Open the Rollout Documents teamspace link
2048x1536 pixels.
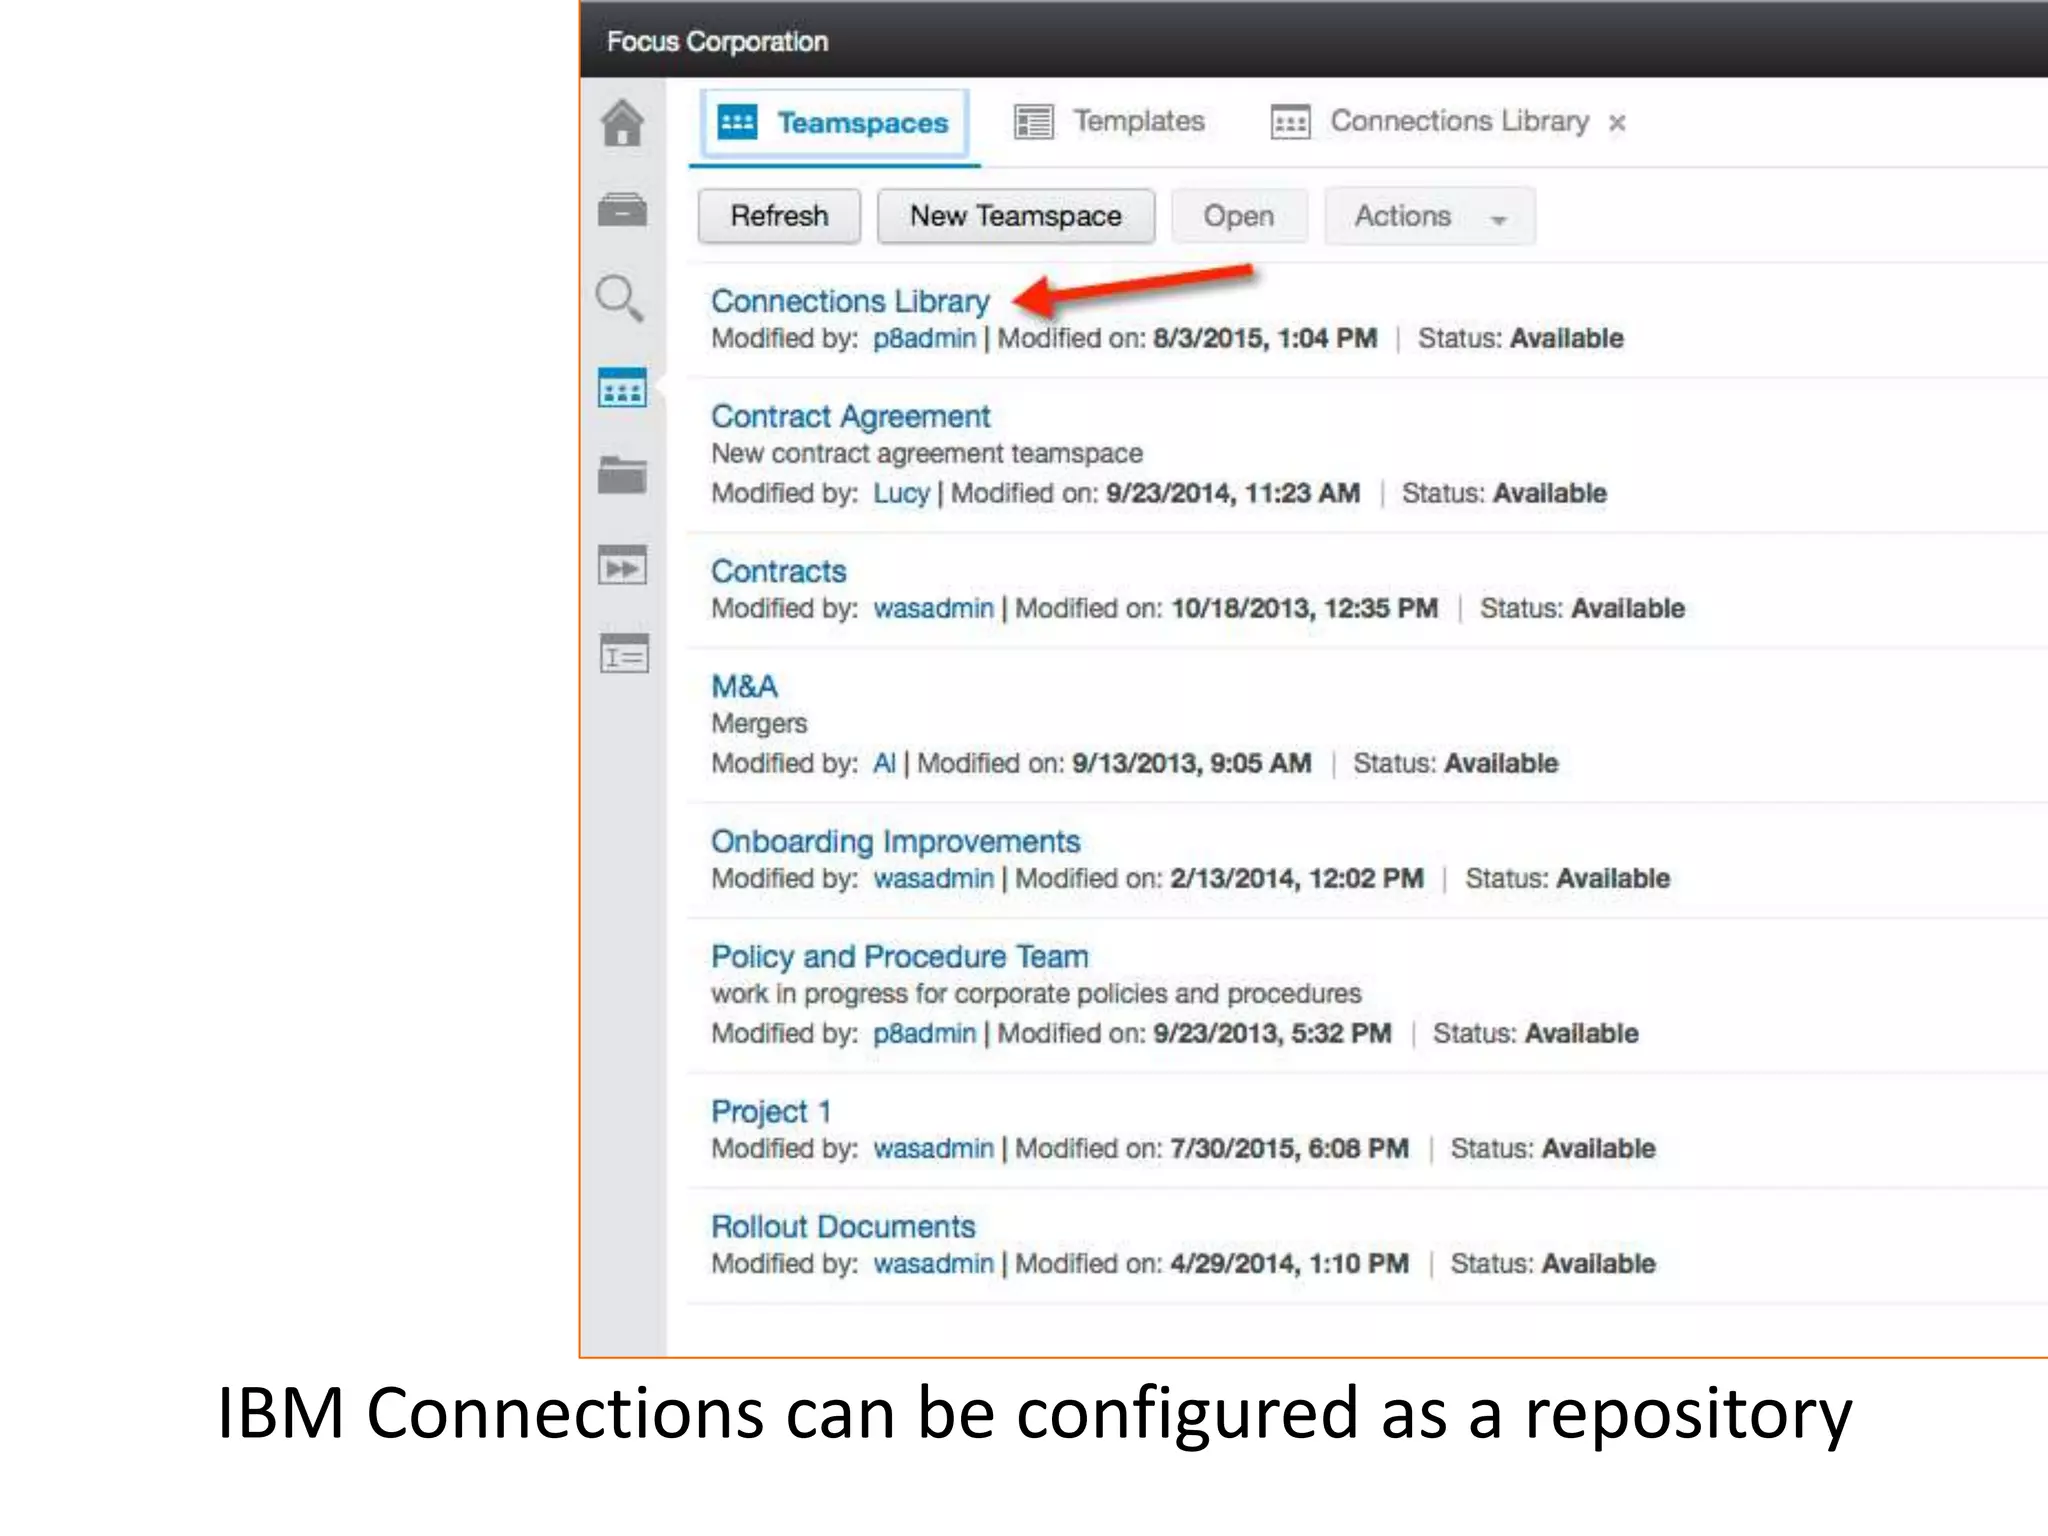(x=843, y=1227)
